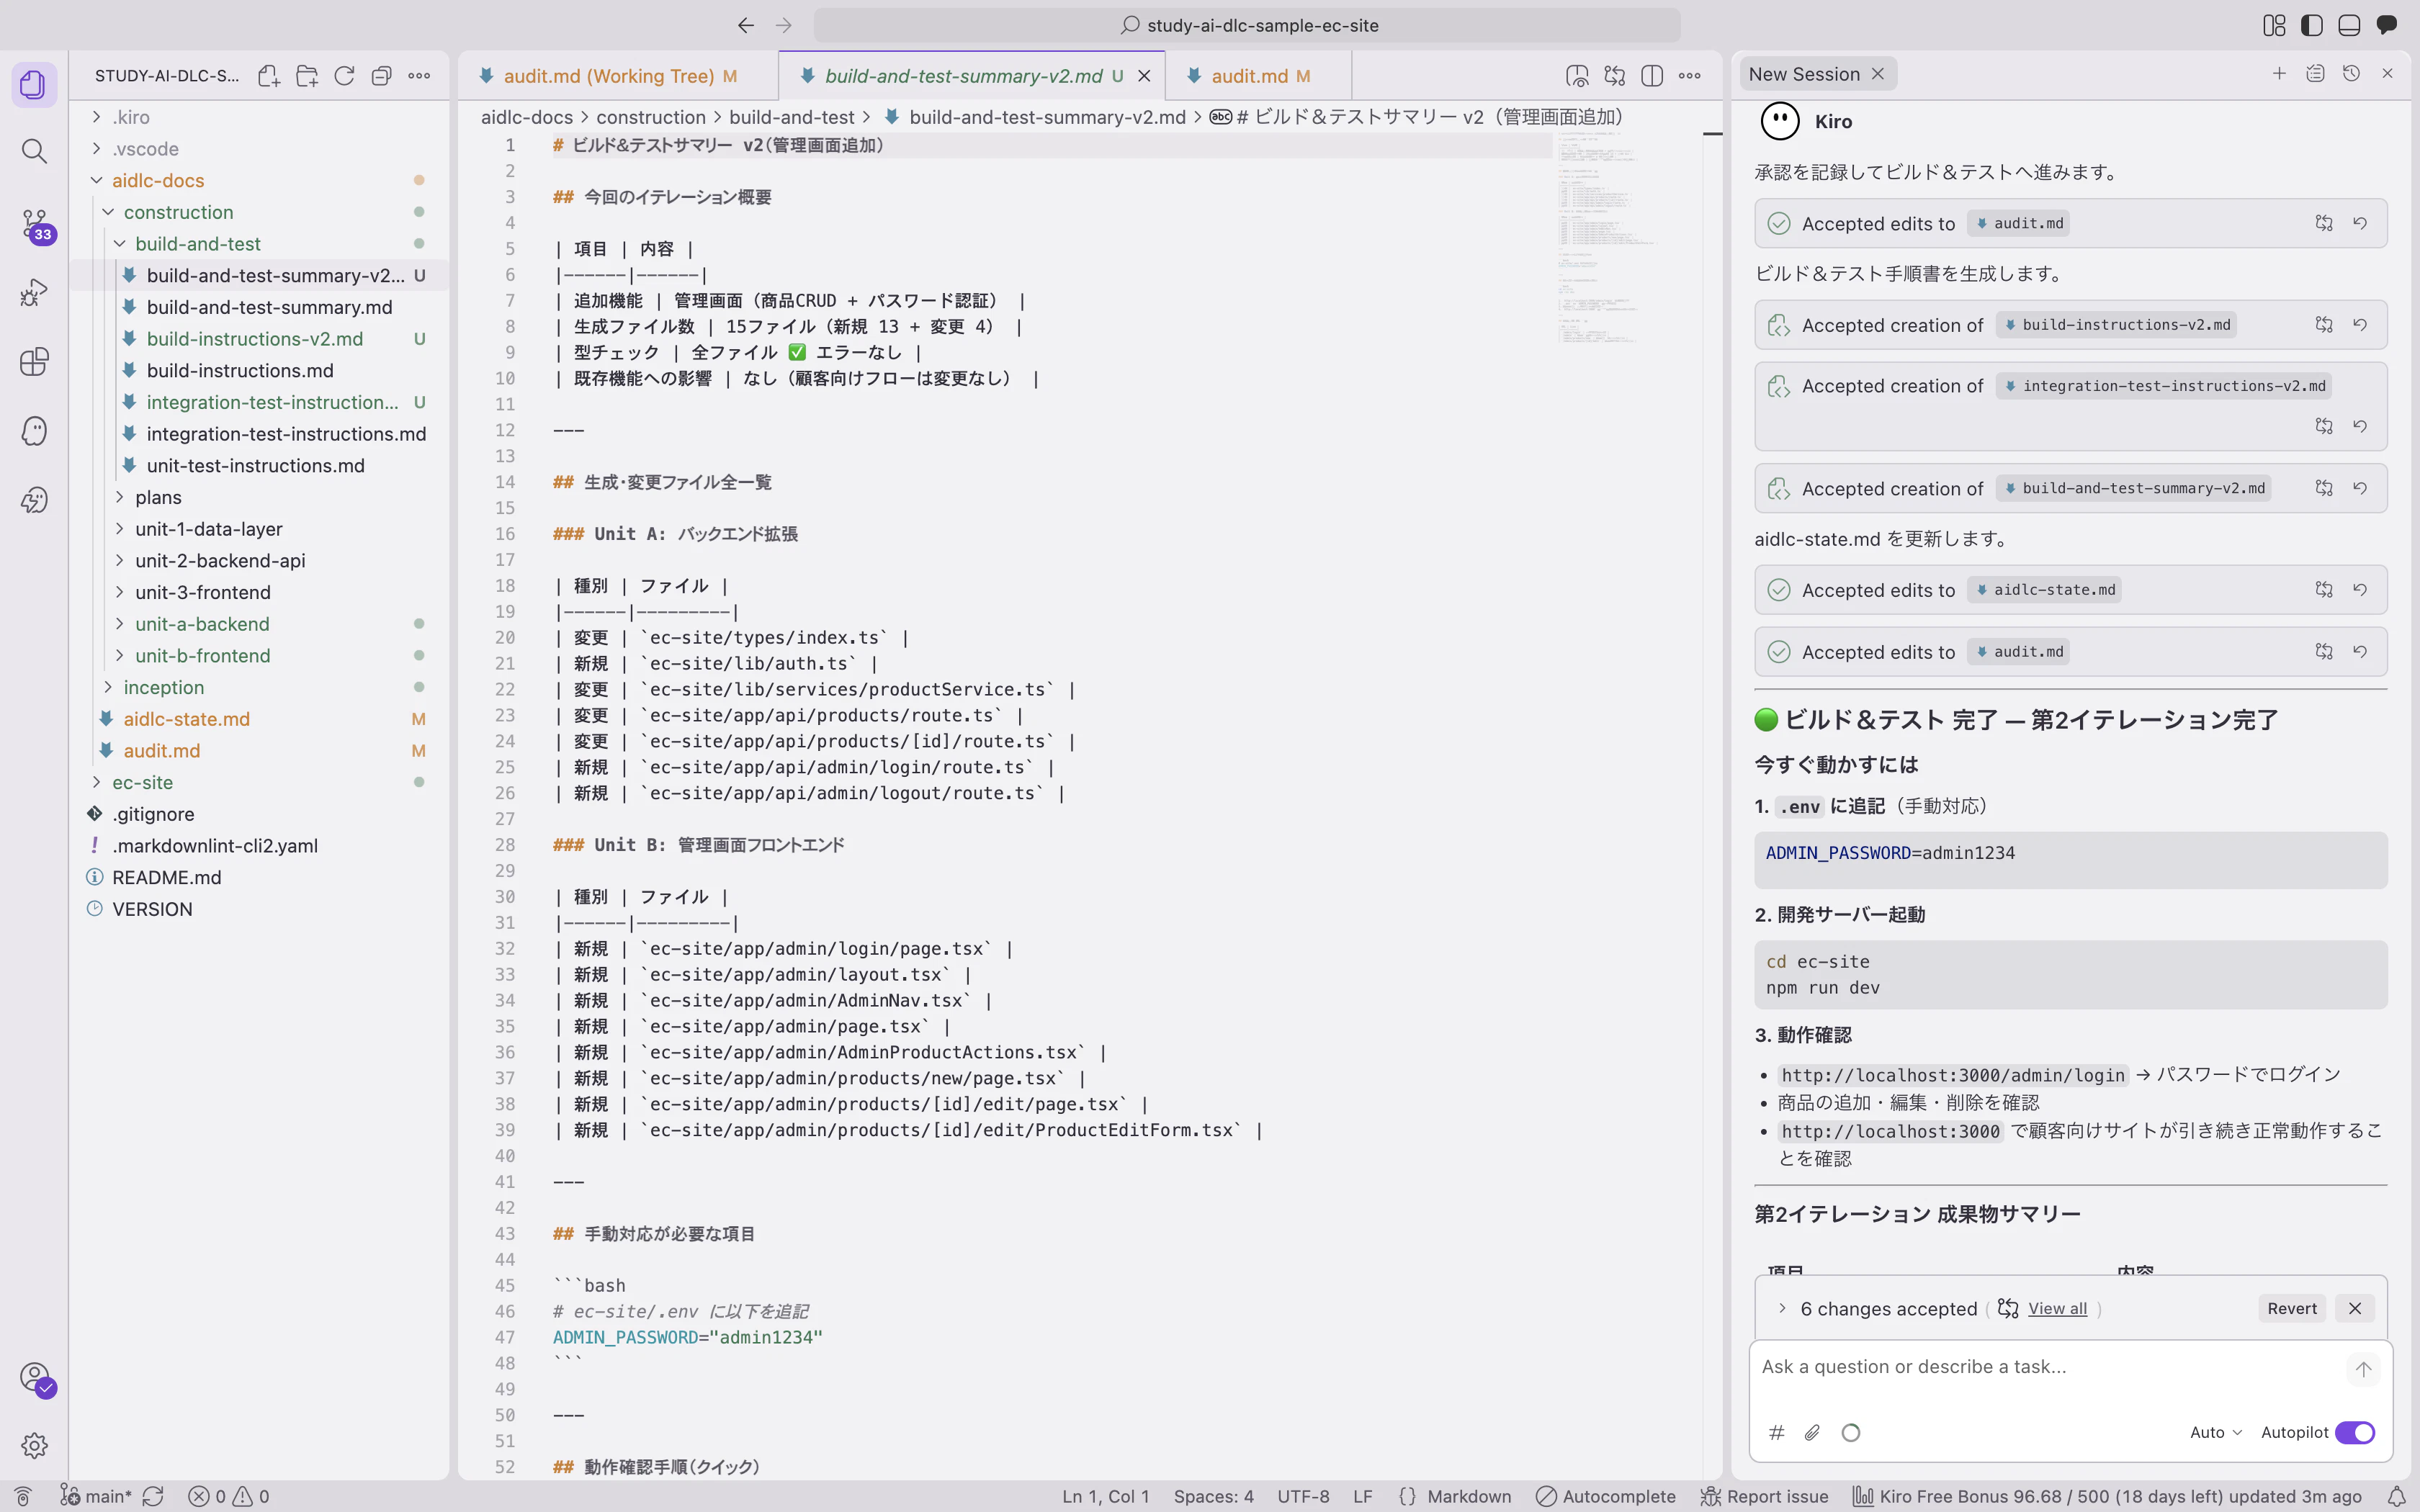This screenshot has height=1512, width=2420.
Task: Add context with the hash icon
Action: 1777,1432
